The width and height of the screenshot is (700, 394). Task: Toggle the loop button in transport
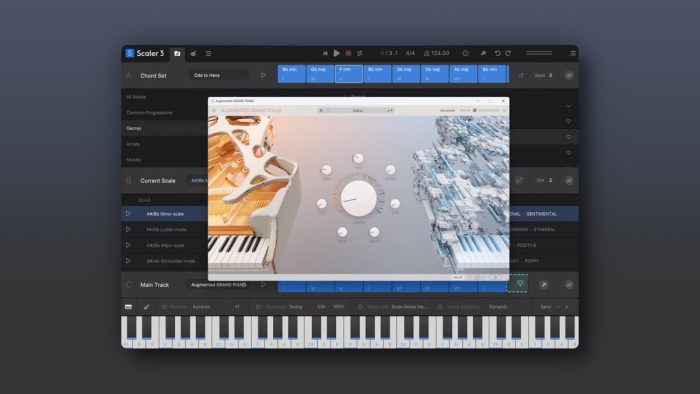coord(360,53)
